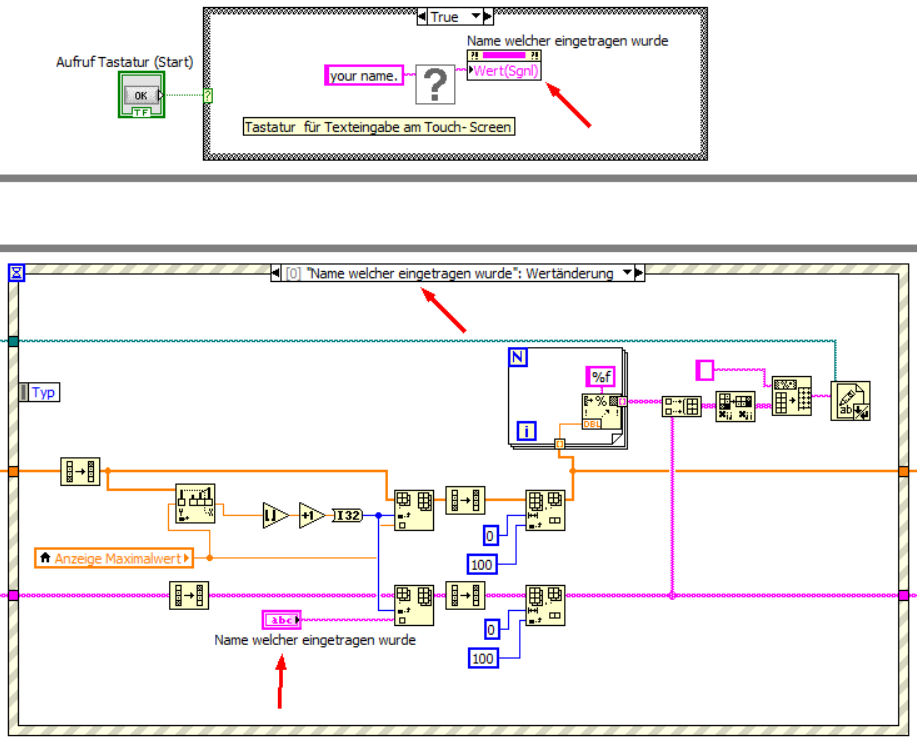This screenshot has height=745, width=917.
Task: Click the event structure timeout hourglass terminal
Action: point(16,273)
